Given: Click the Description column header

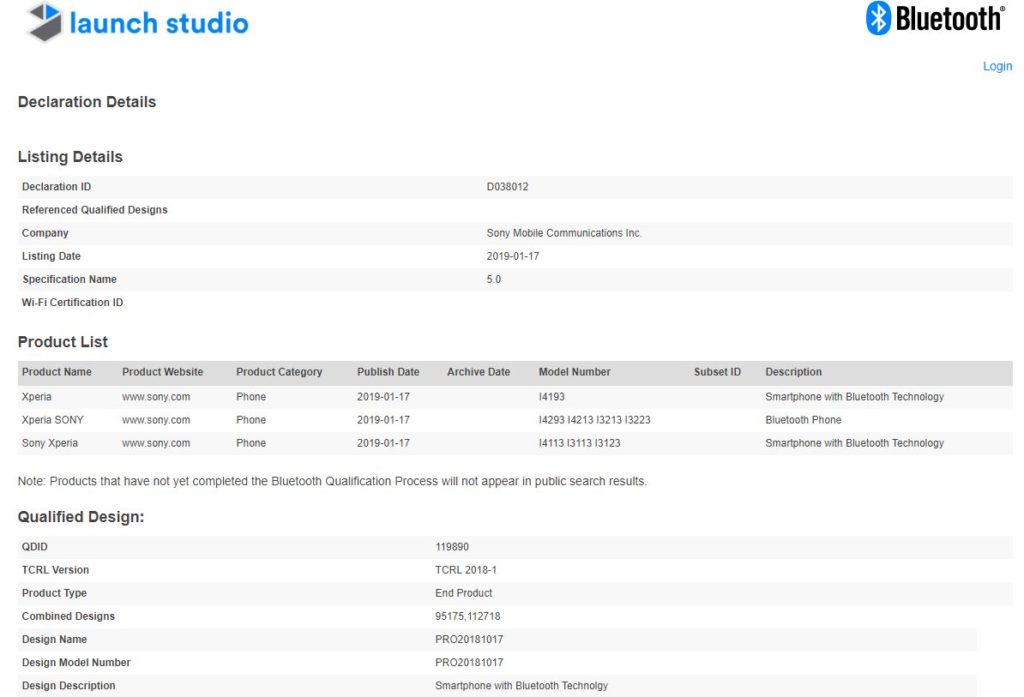Looking at the screenshot, I should click(793, 372).
